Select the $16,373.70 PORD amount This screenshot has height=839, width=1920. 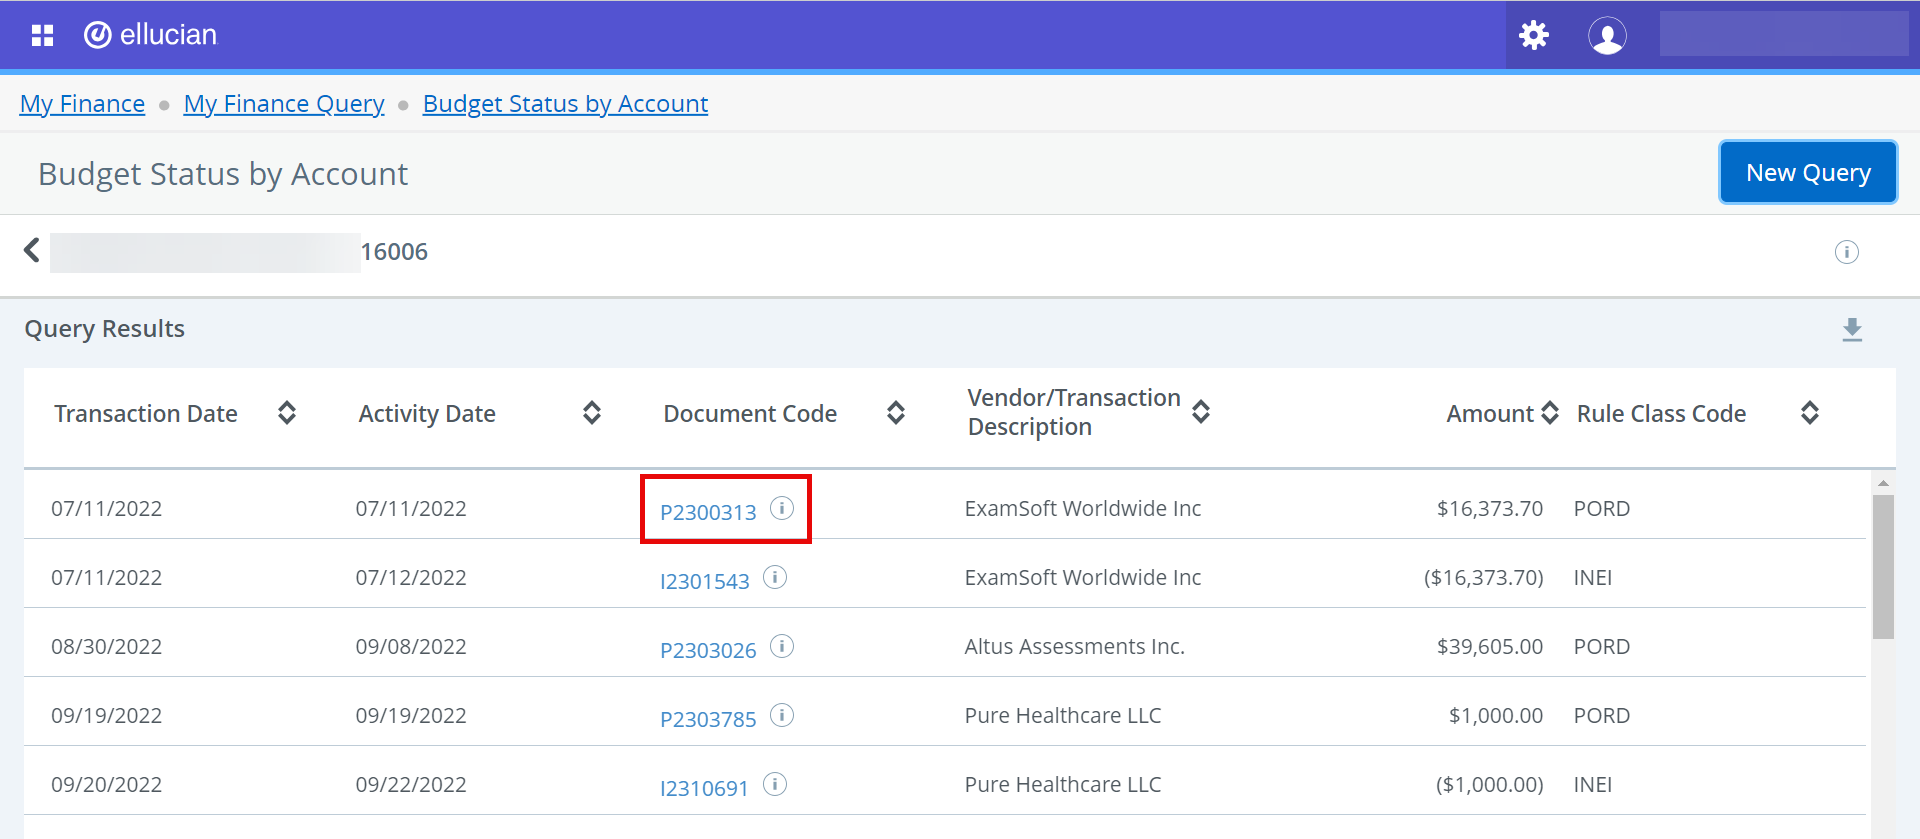1490,509
